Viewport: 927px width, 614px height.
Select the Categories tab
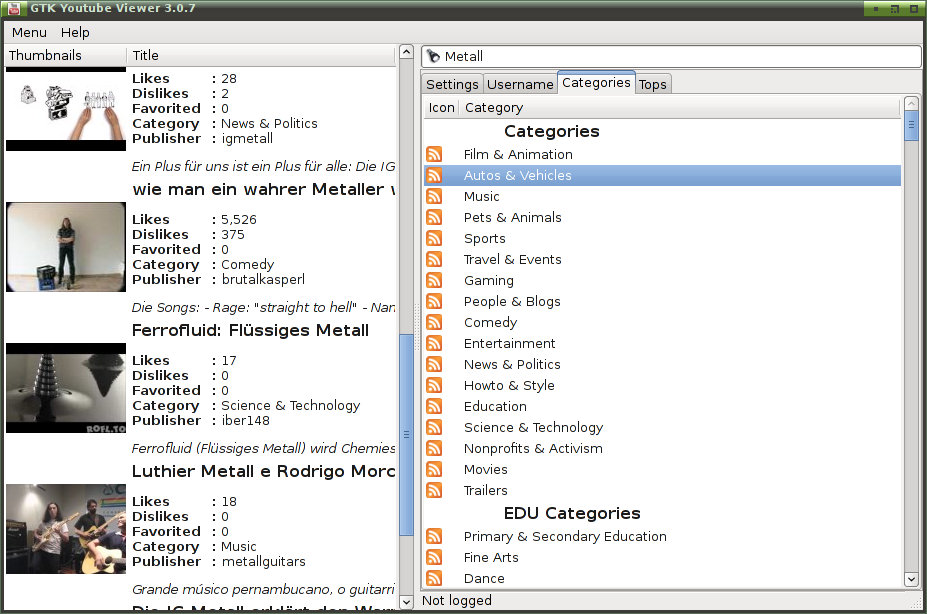pos(596,83)
